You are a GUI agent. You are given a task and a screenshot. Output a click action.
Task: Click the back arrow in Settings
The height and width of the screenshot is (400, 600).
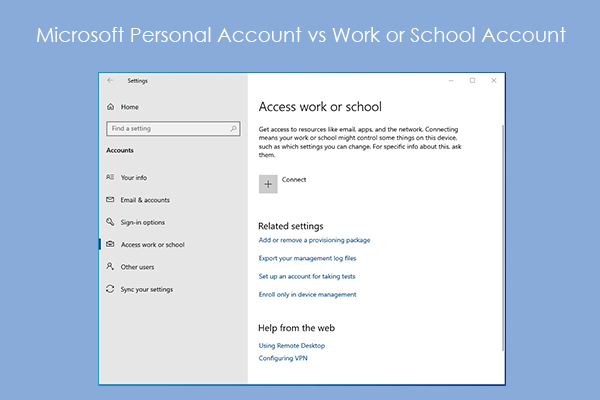[x=110, y=80]
